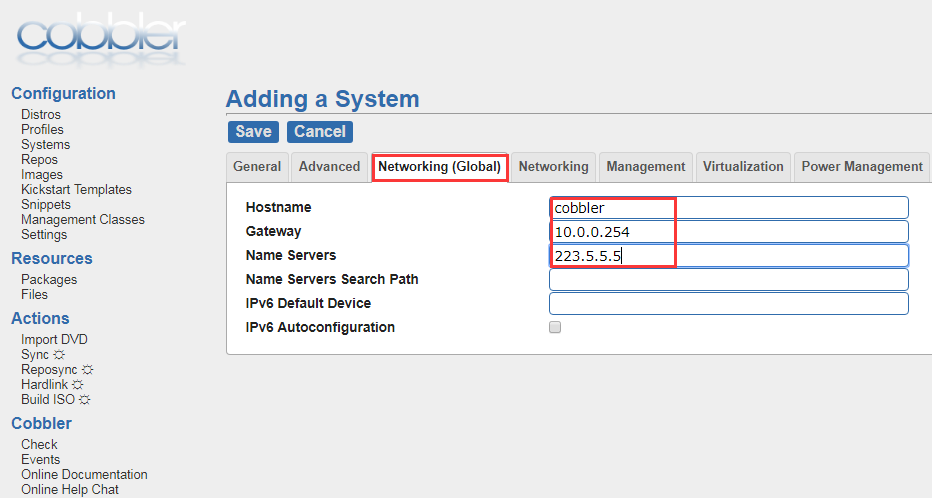Open the Online Documentation link
Image resolution: width=932 pixels, height=498 pixels.
(x=84, y=474)
